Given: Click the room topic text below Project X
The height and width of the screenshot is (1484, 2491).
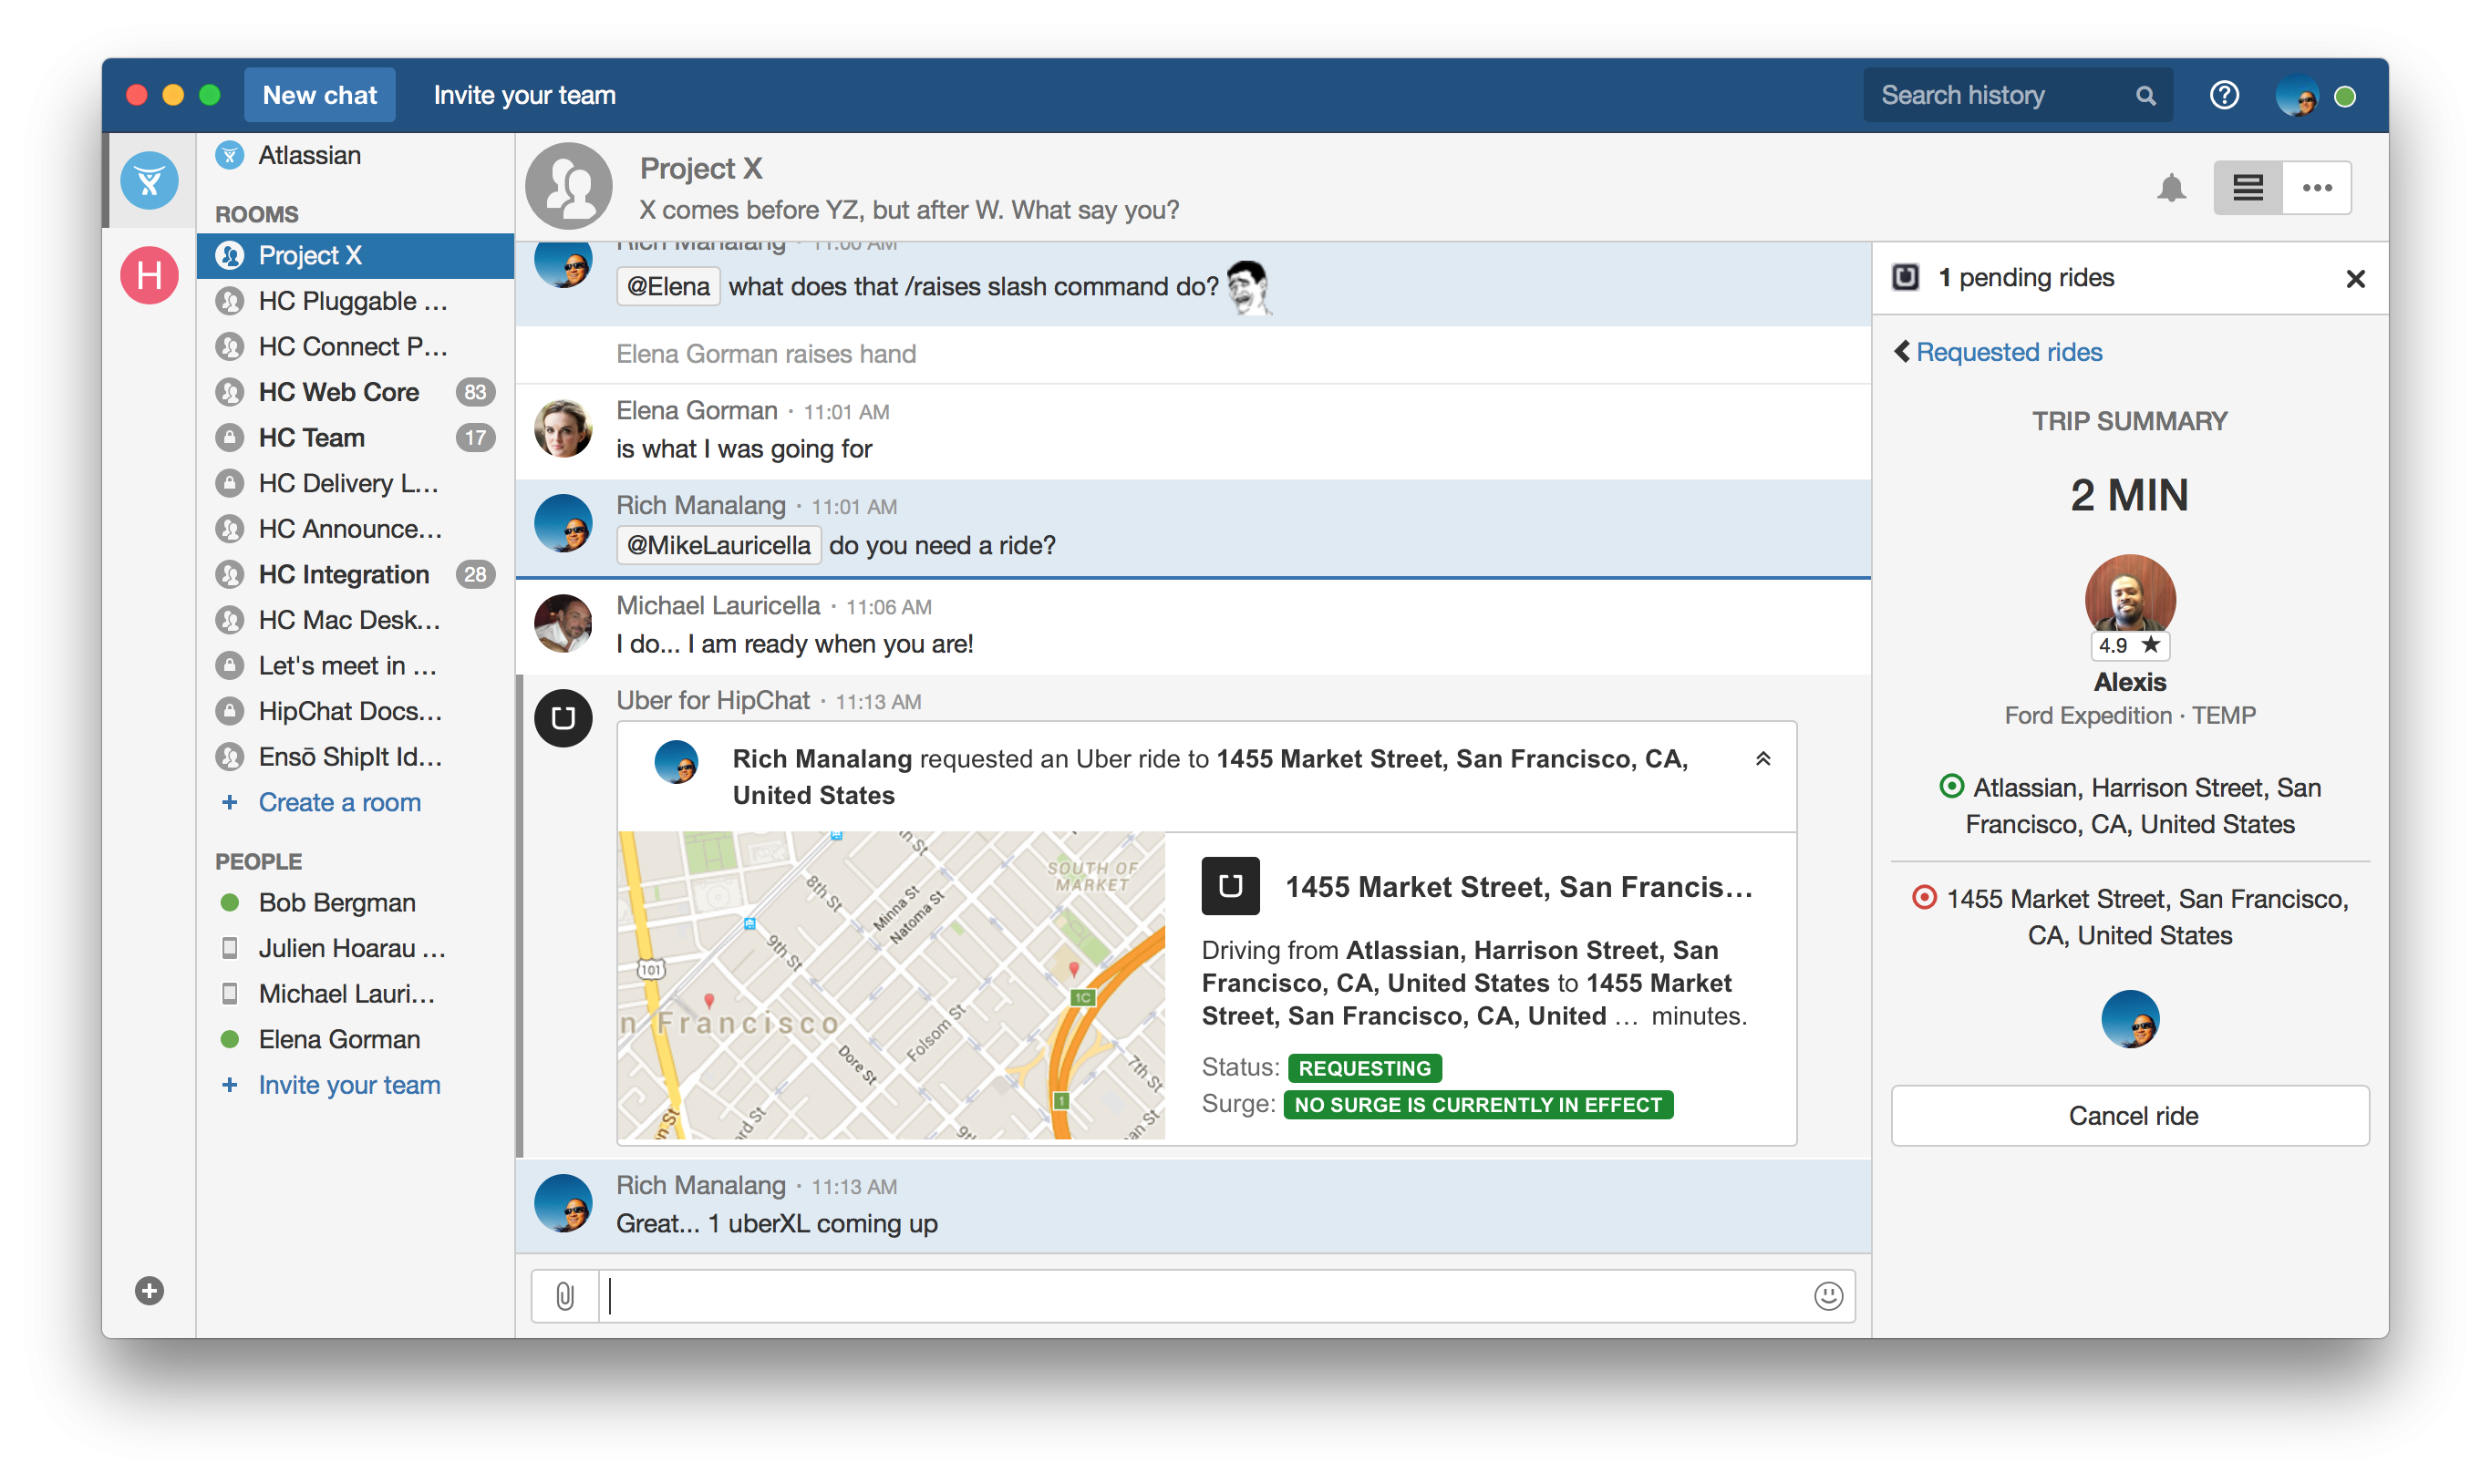Looking at the screenshot, I should (x=909, y=211).
